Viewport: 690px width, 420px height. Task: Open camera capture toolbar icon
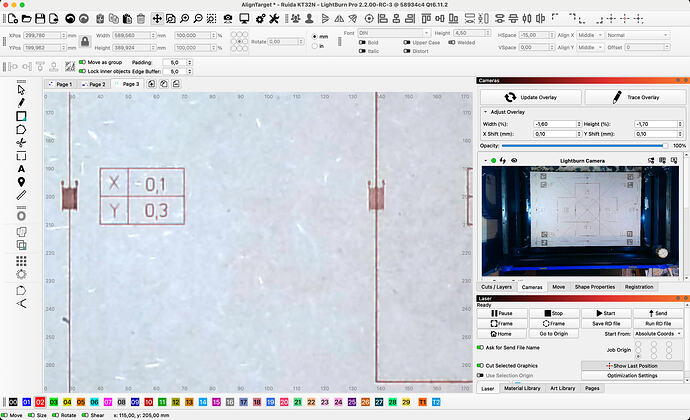[228, 18]
